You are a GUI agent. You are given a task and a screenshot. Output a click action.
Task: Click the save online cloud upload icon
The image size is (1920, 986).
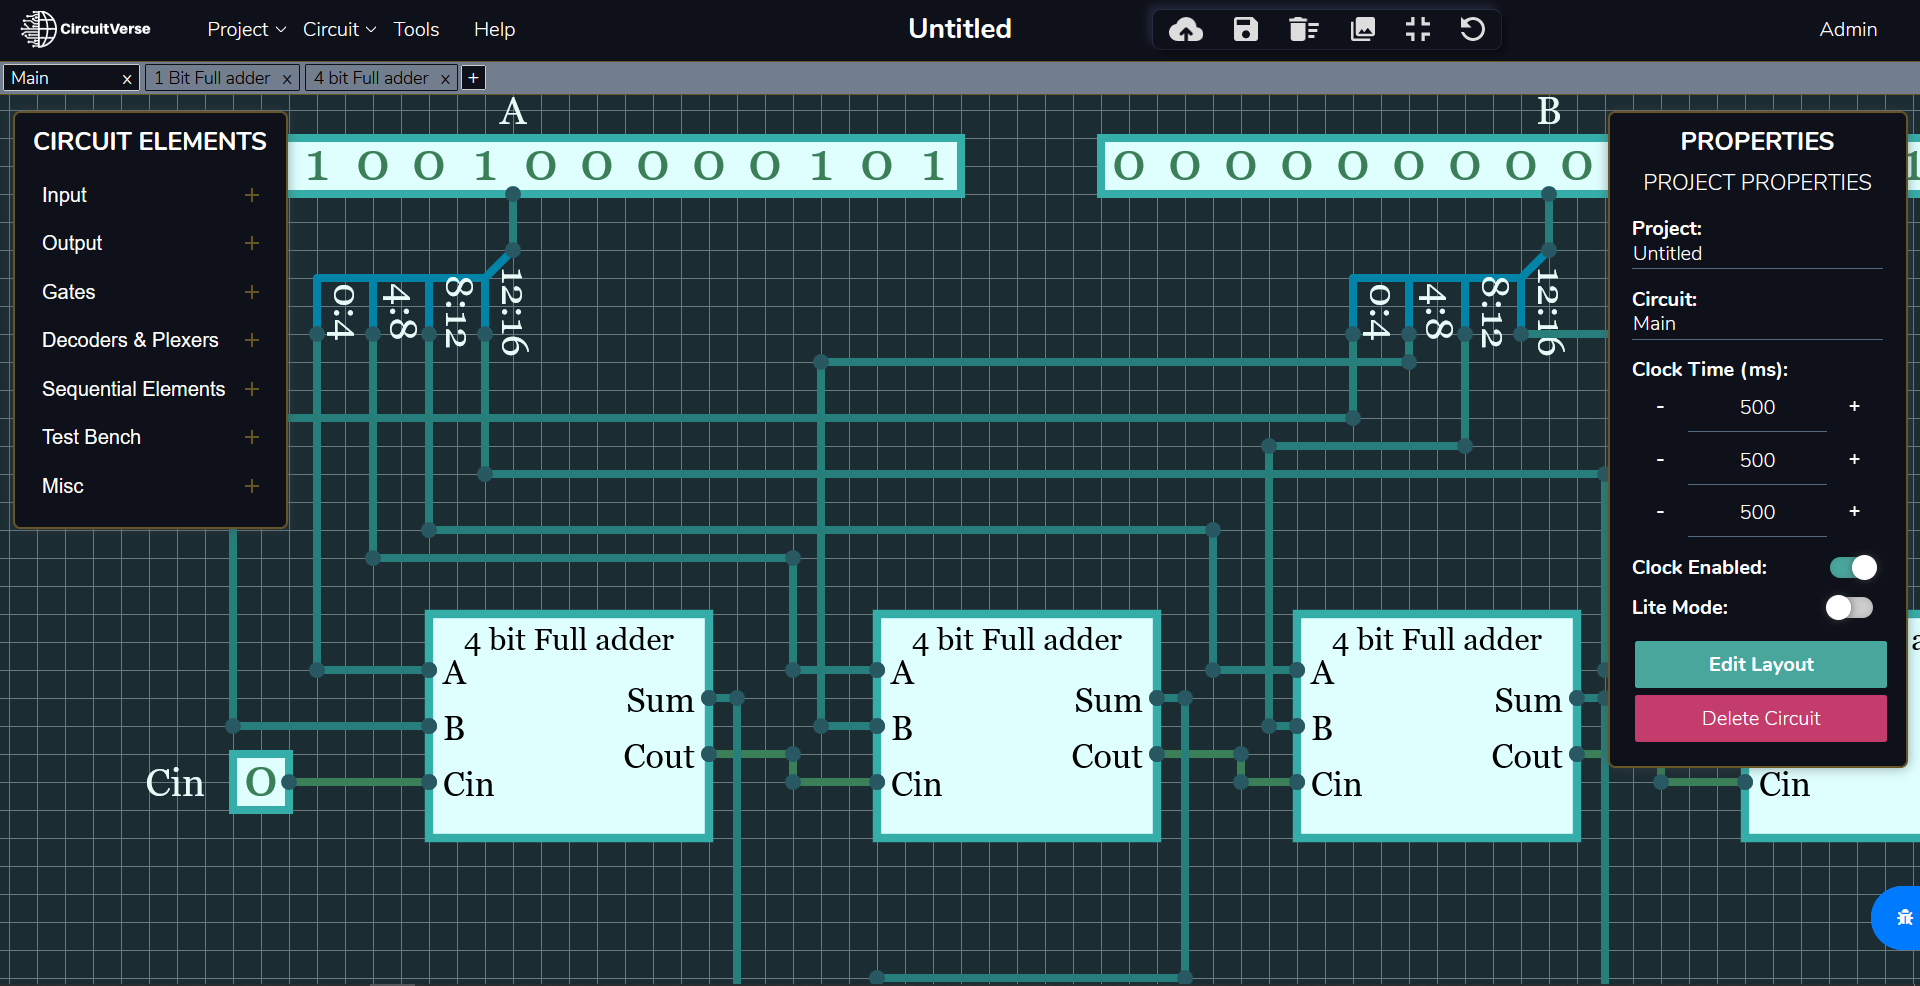point(1186,30)
